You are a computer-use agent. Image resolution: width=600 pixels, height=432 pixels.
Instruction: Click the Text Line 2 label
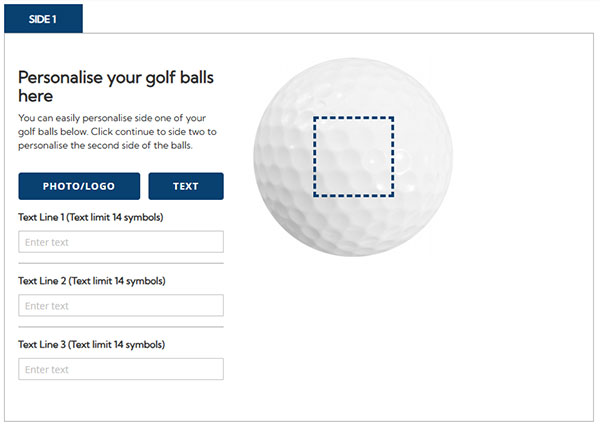[x=92, y=281]
